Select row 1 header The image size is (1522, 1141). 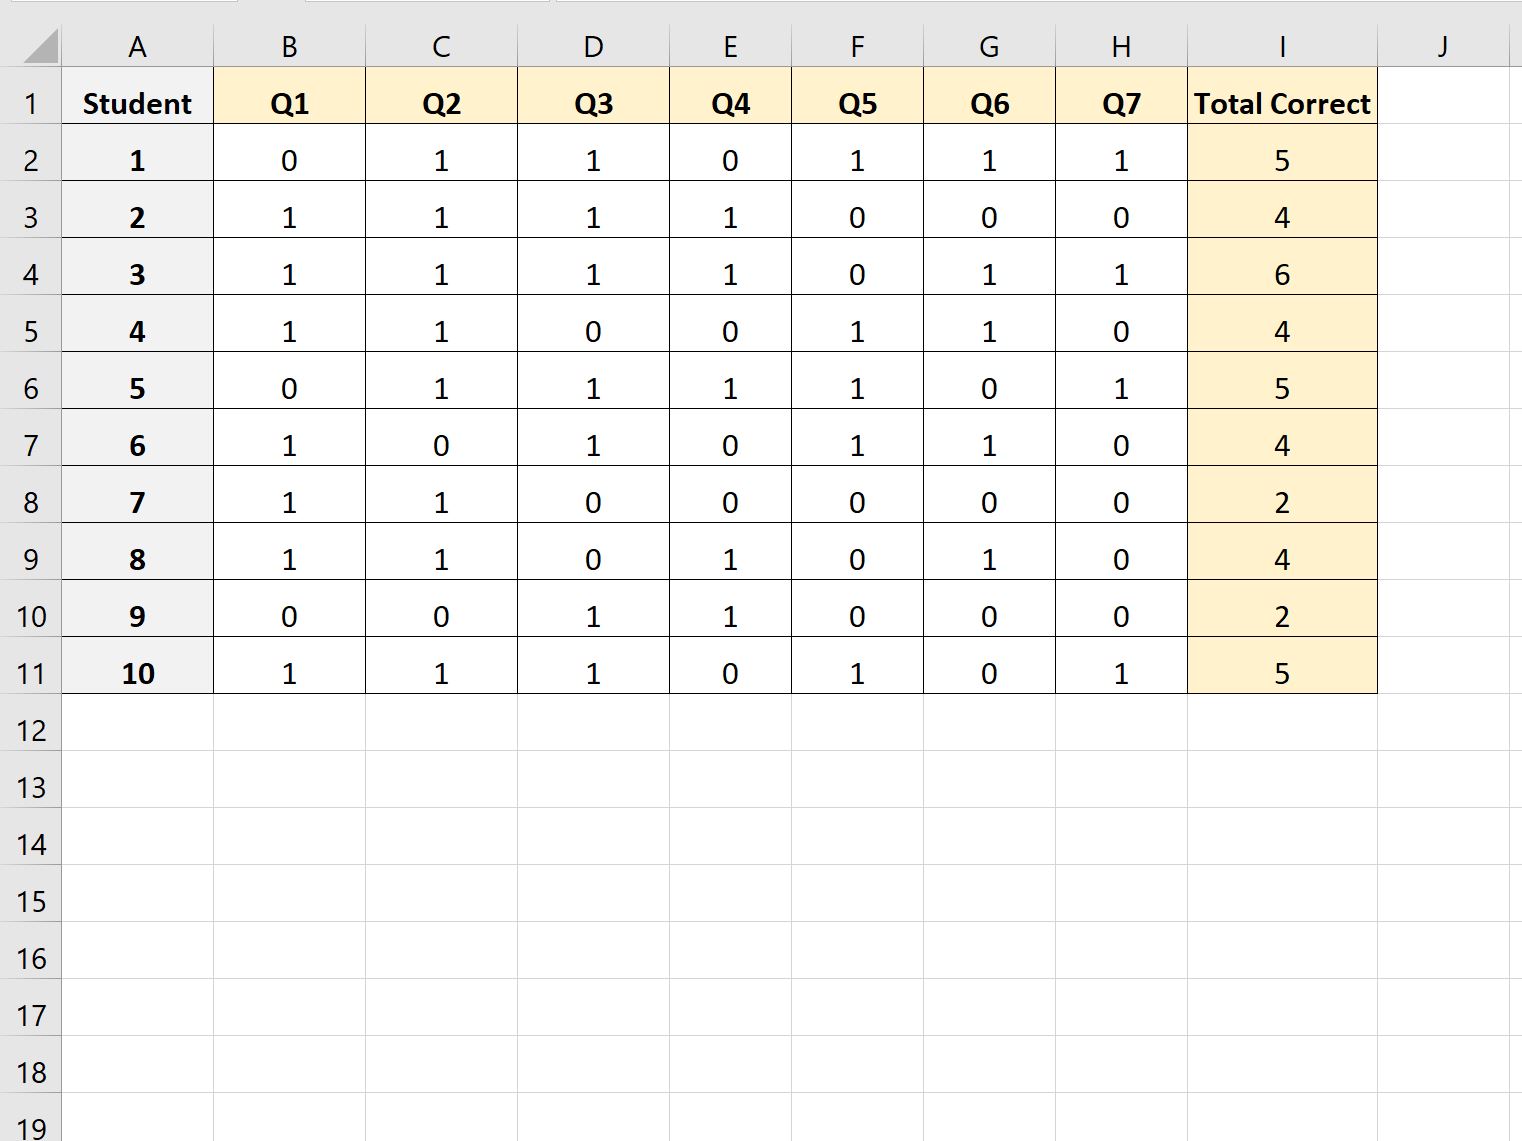(31, 104)
